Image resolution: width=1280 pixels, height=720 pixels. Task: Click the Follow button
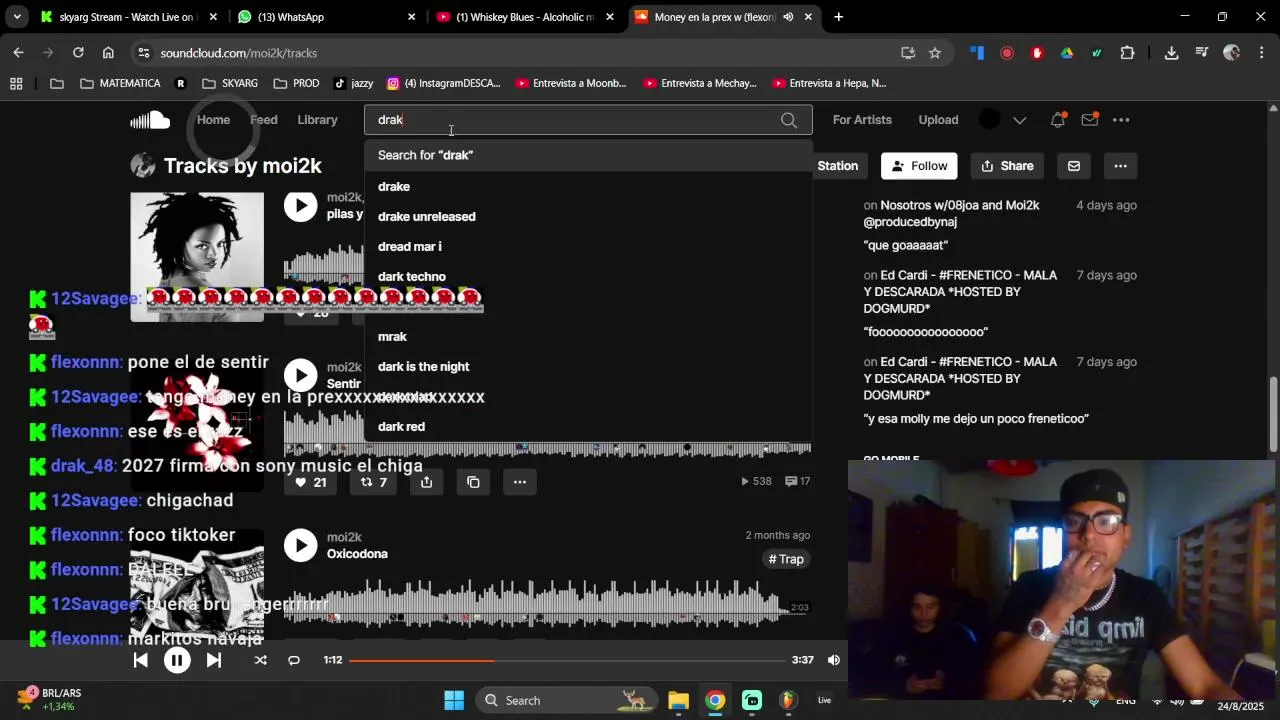[x=919, y=166]
